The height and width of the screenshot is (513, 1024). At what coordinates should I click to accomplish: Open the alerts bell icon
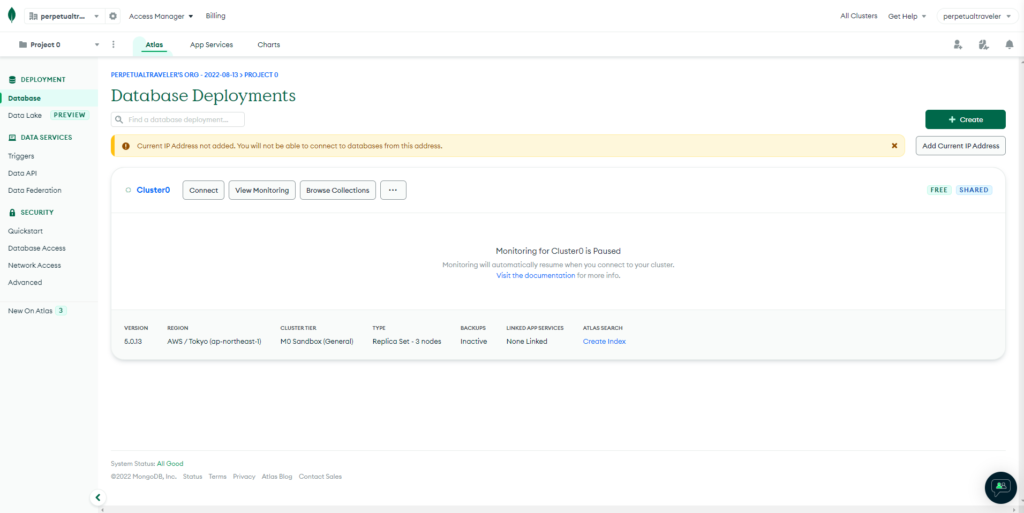click(x=1010, y=44)
